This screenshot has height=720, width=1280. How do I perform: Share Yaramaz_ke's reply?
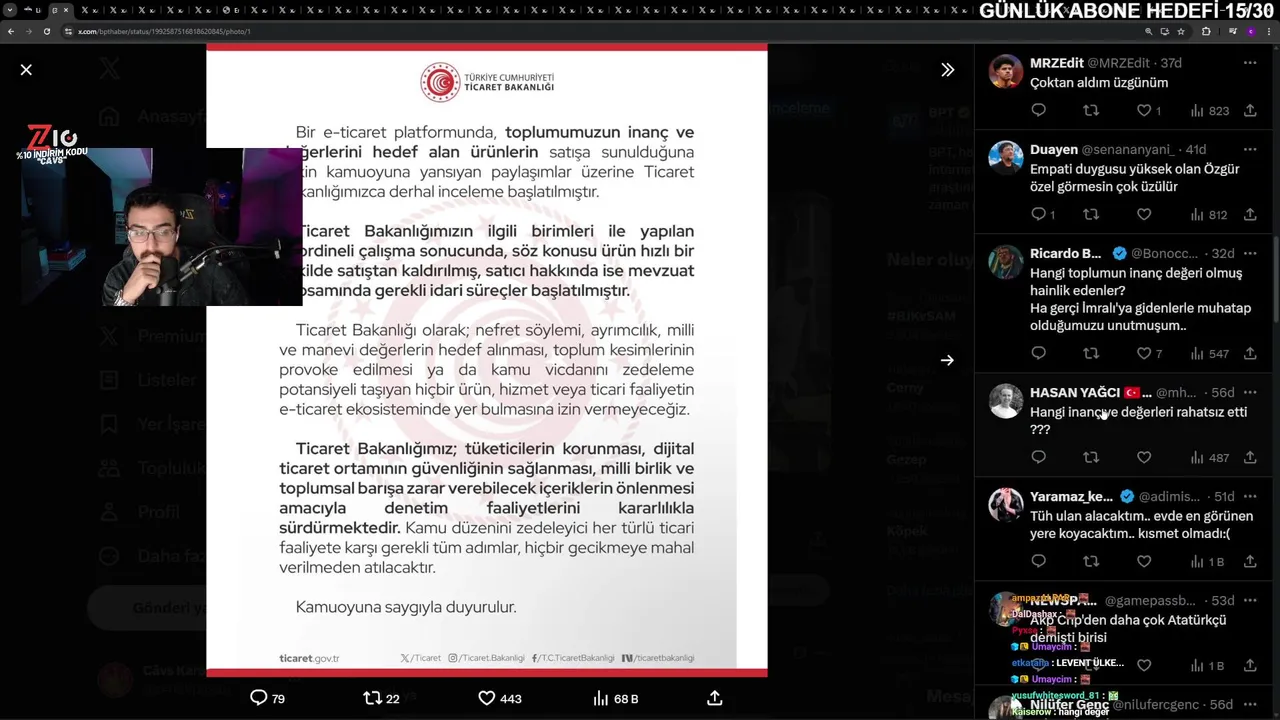1250,561
